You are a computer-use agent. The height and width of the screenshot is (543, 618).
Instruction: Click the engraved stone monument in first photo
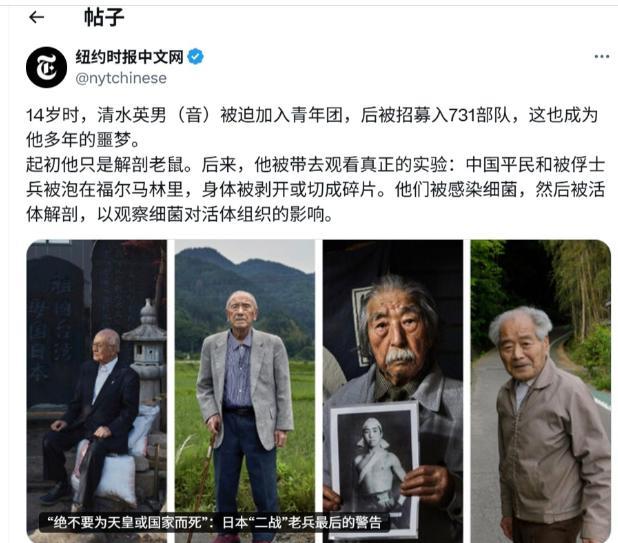point(55,327)
